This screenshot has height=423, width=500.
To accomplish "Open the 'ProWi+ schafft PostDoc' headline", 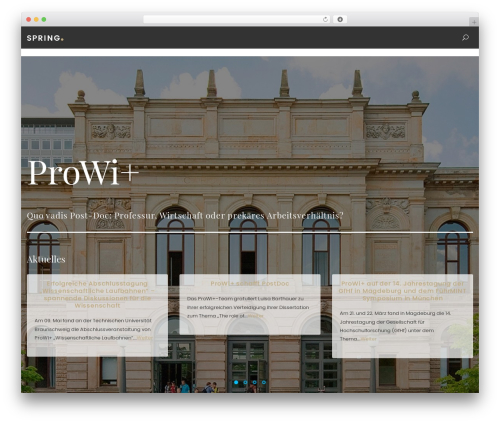I will [250, 283].
